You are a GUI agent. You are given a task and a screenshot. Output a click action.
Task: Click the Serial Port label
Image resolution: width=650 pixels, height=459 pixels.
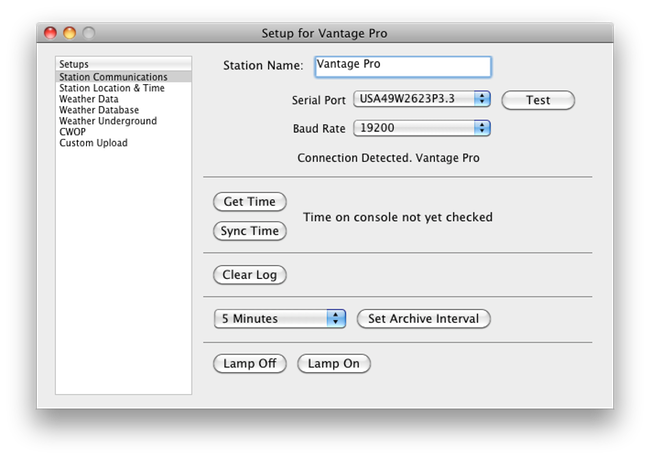(318, 100)
